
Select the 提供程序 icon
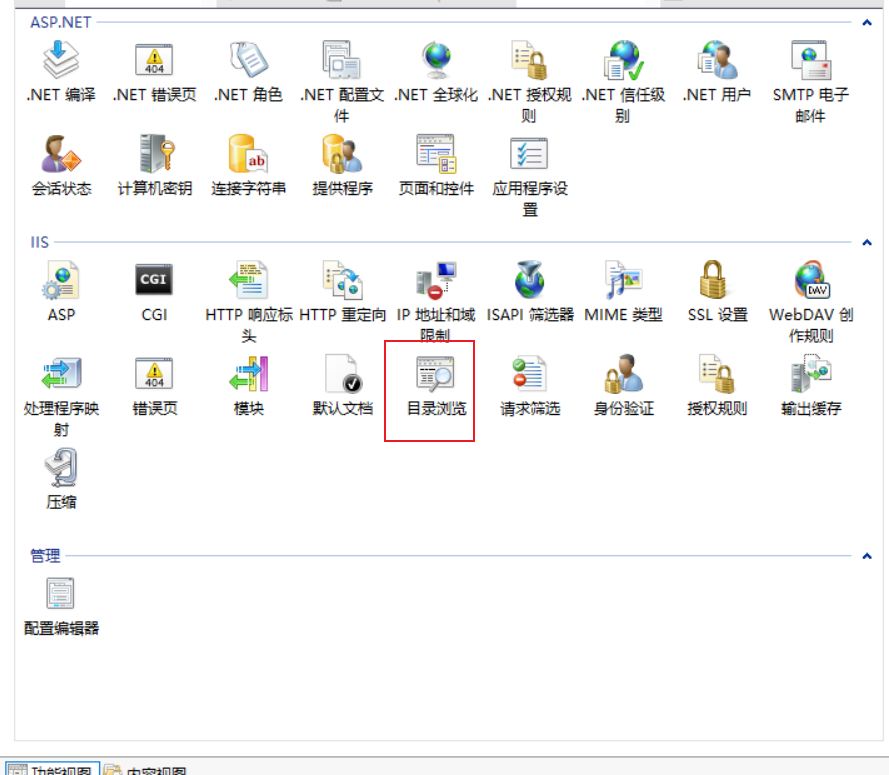(342, 154)
